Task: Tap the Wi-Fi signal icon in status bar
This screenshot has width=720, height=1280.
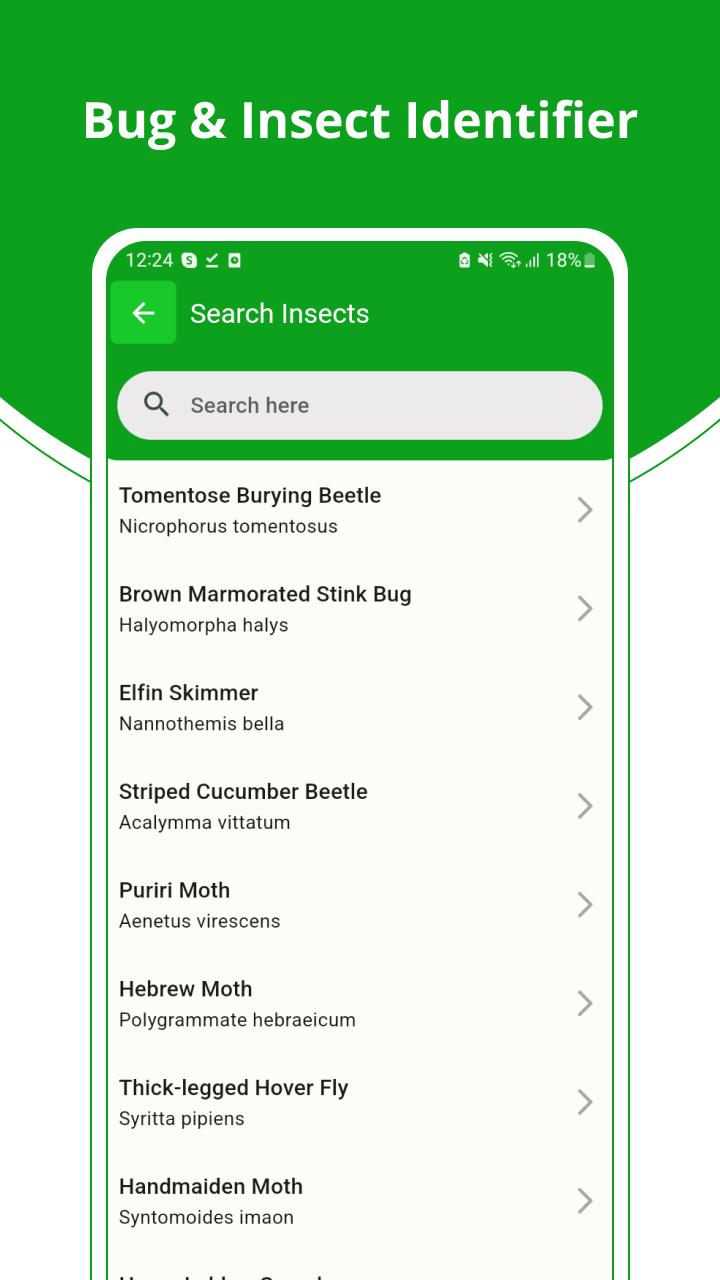Action: coord(511,260)
